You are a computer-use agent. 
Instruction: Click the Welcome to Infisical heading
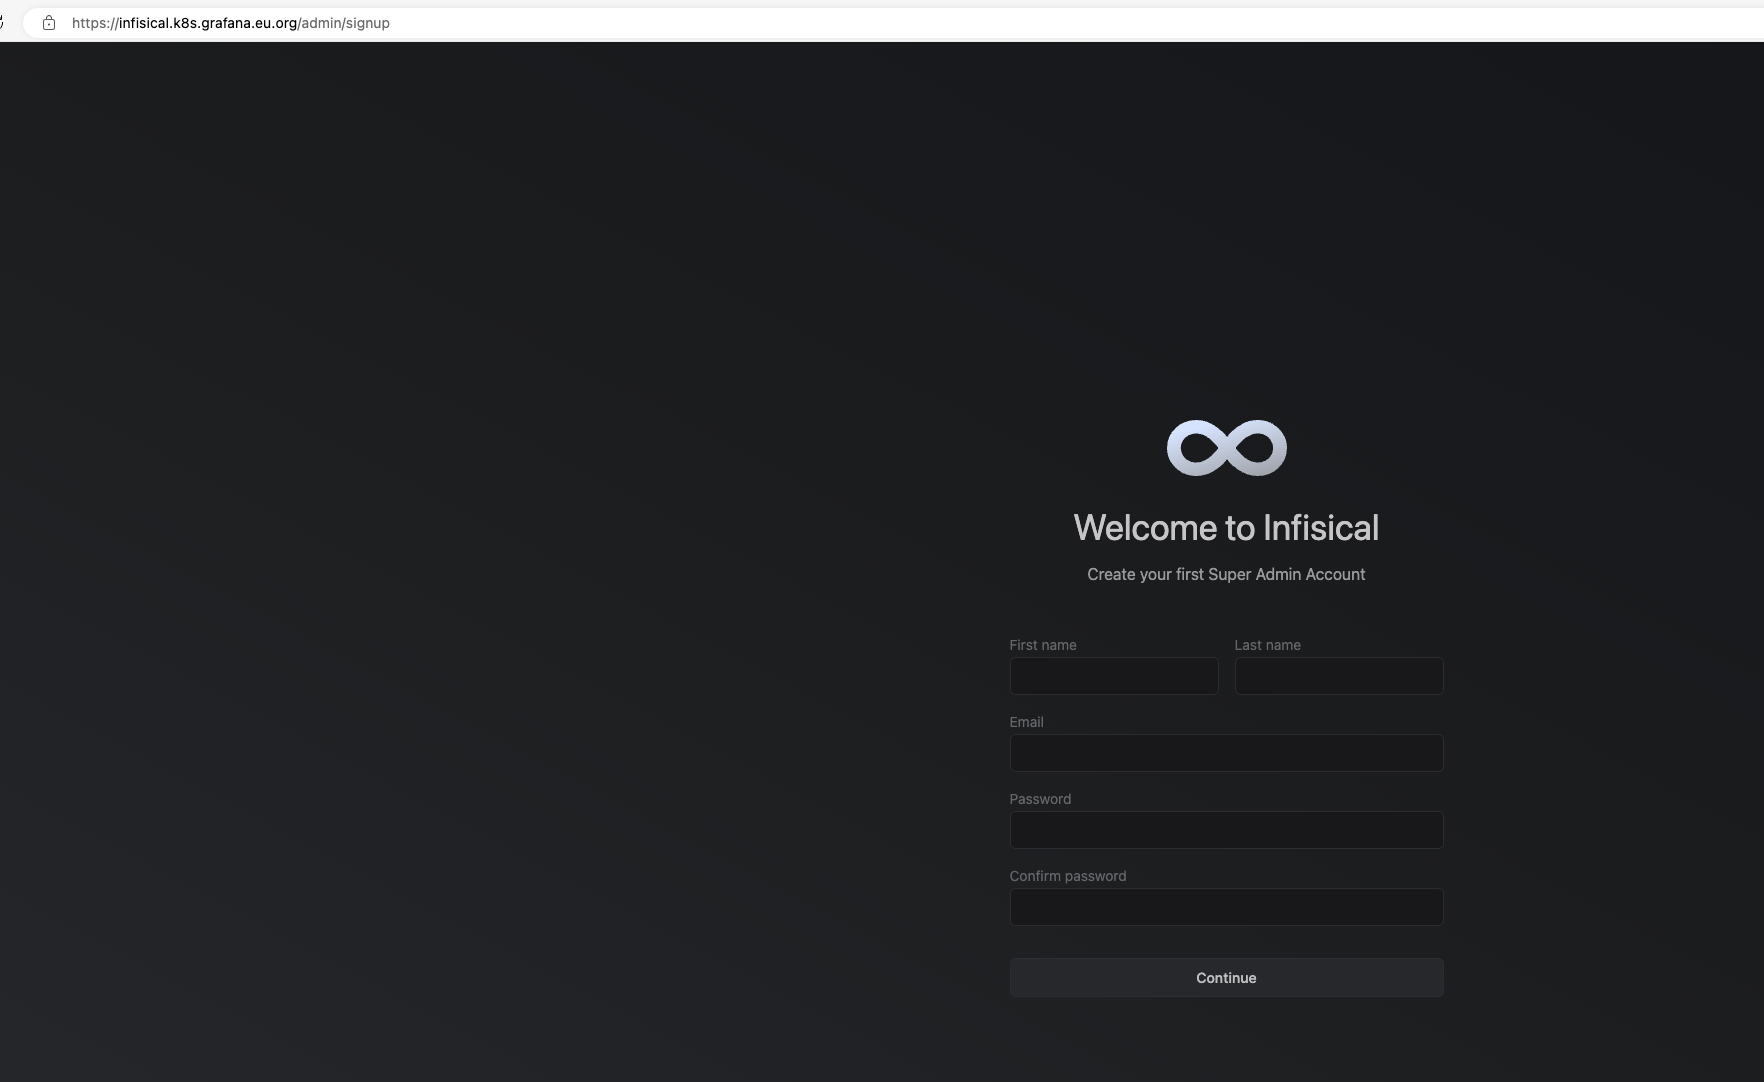[1225, 527]
